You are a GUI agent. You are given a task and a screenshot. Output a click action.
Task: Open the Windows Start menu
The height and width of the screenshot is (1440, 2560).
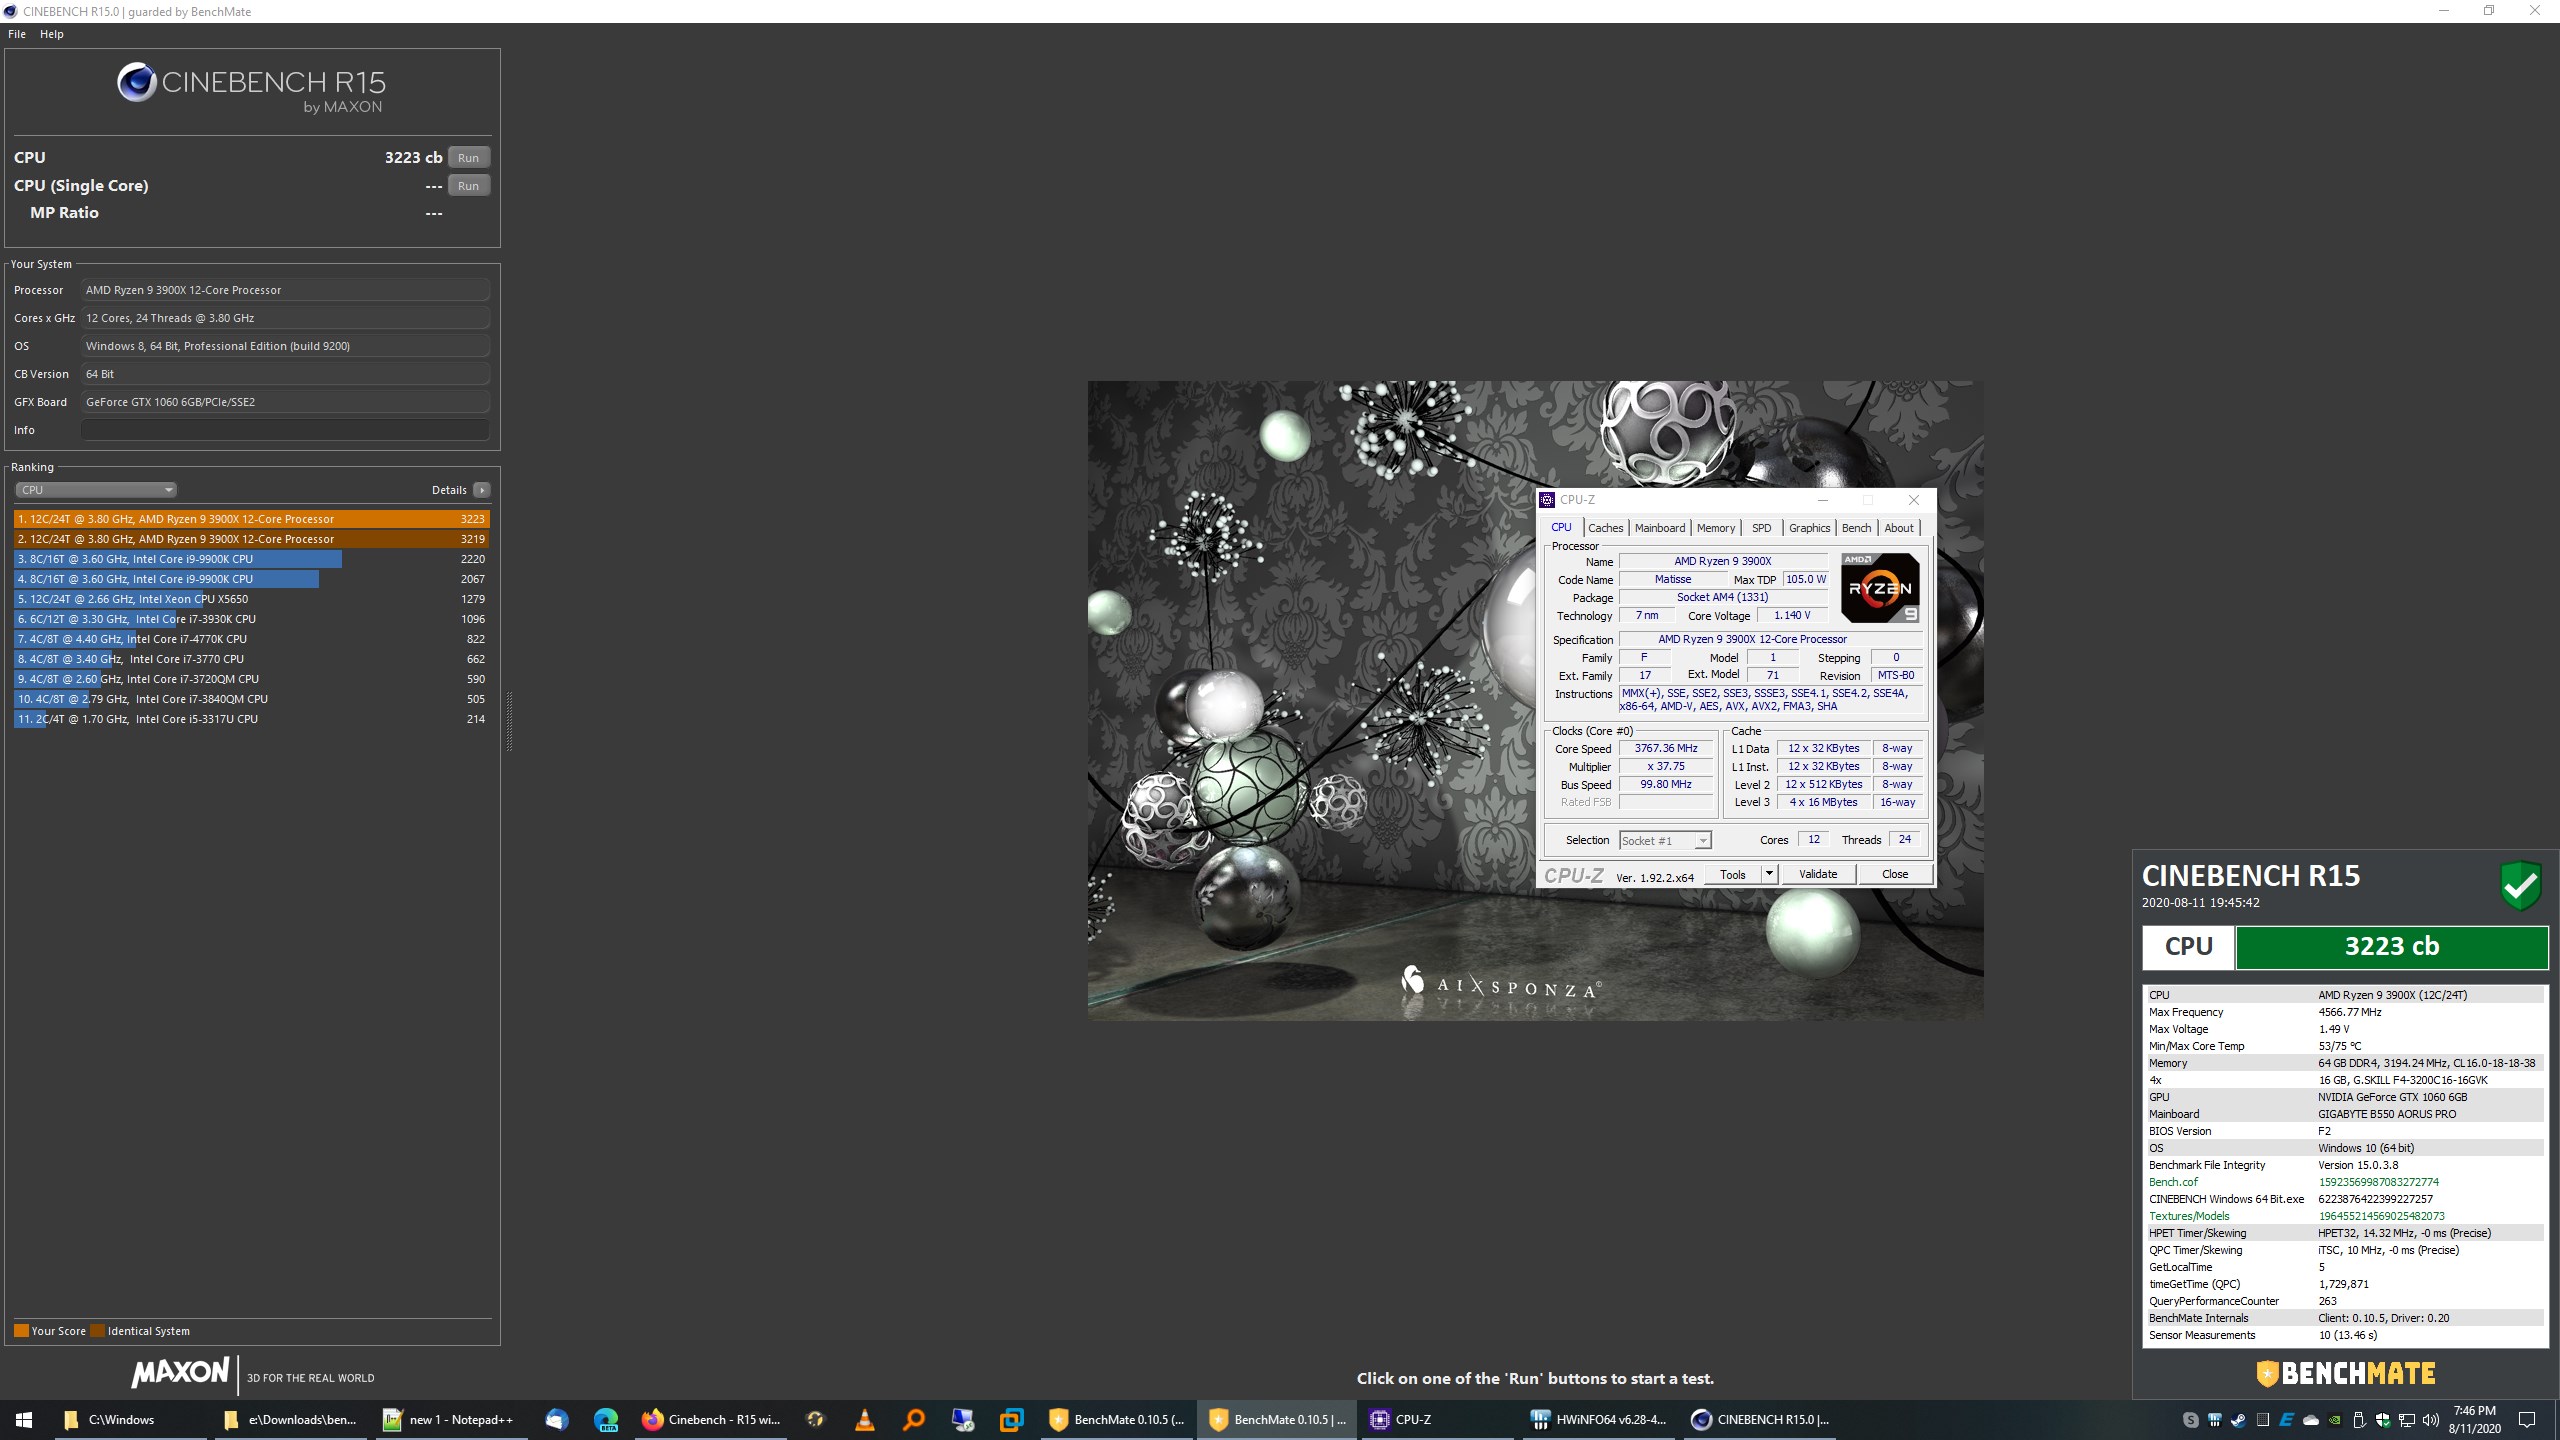(x=24, y=1420)
